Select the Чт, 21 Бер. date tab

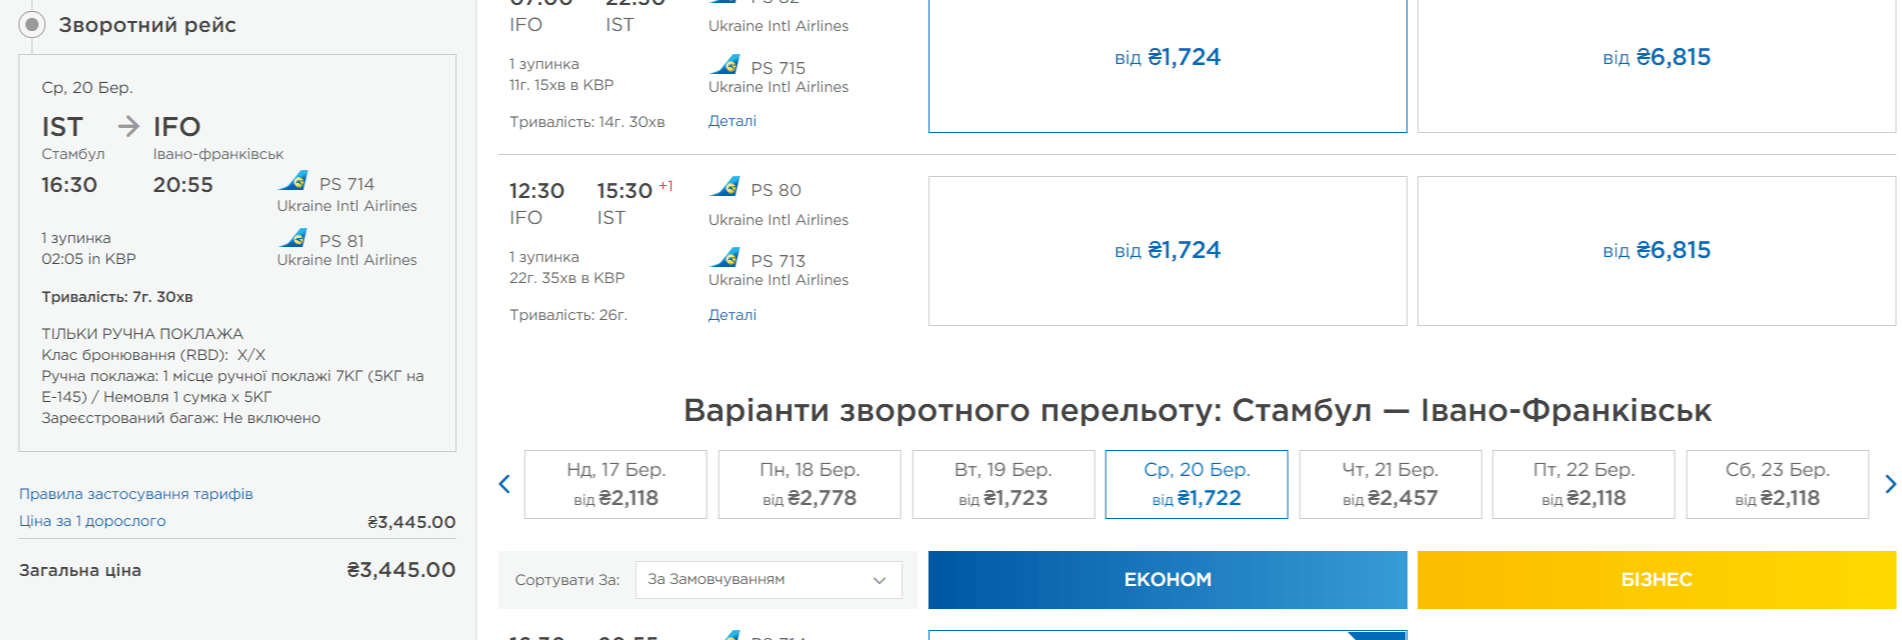pyautogui.click(x=1390, y=484)
